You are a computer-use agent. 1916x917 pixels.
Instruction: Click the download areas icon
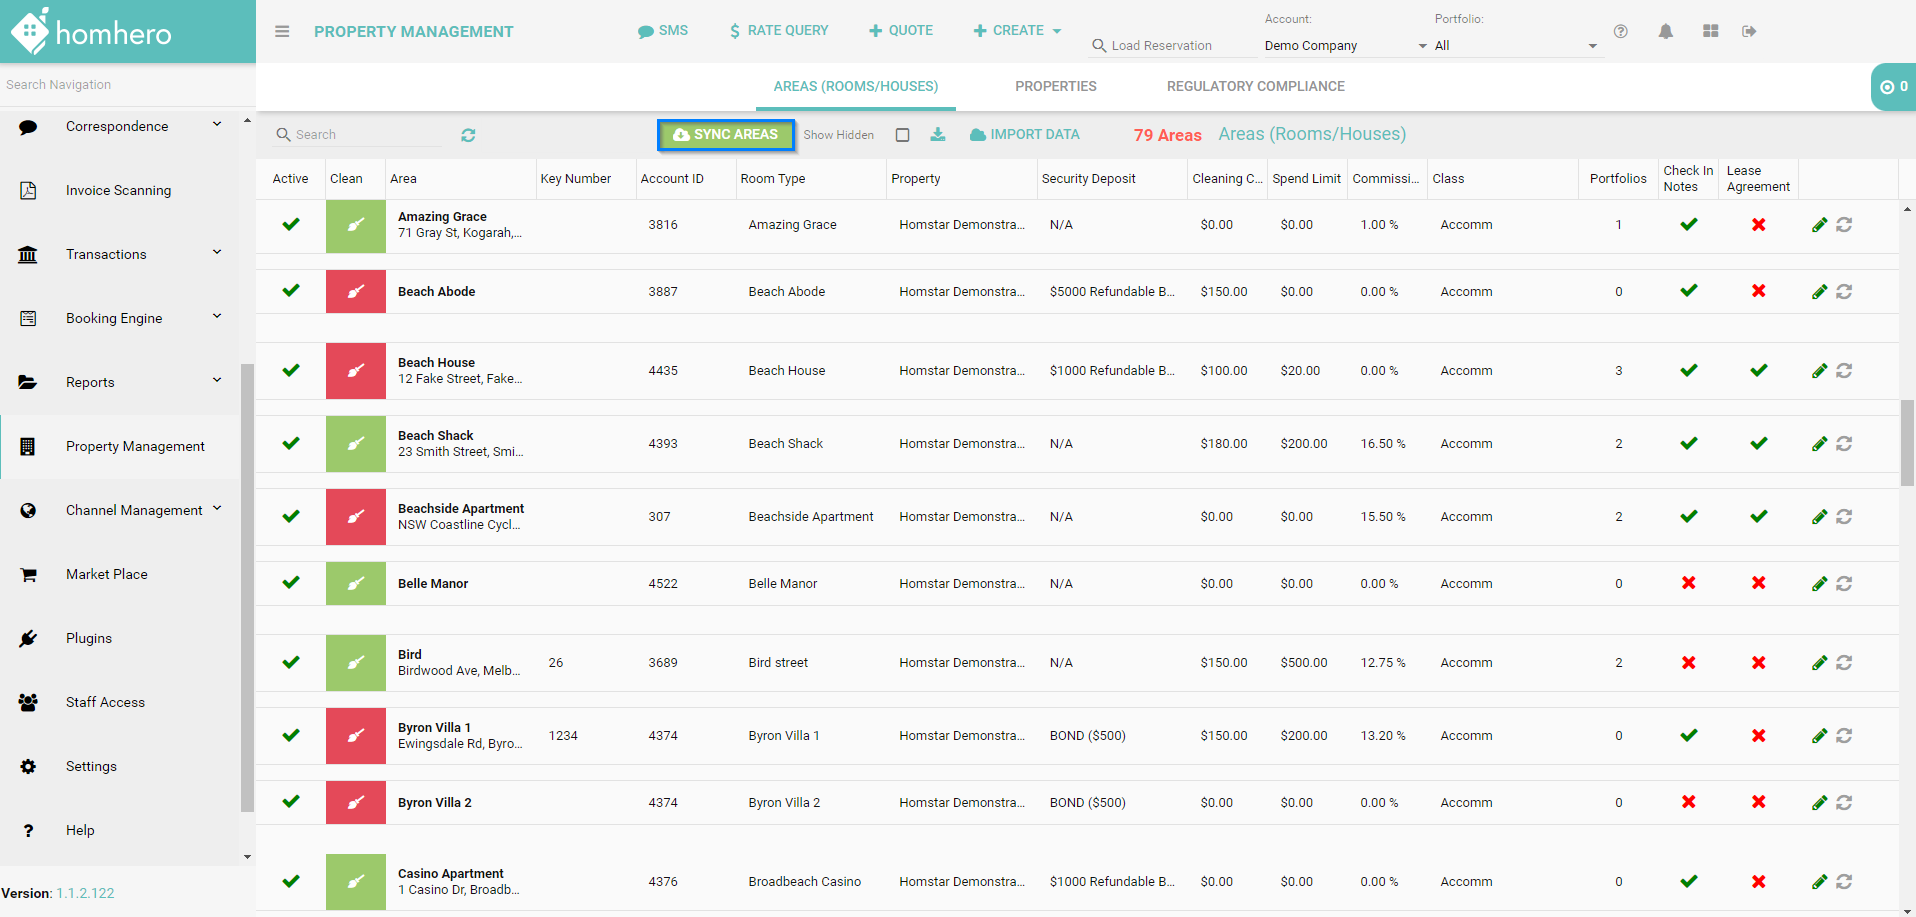pos(938,135)
